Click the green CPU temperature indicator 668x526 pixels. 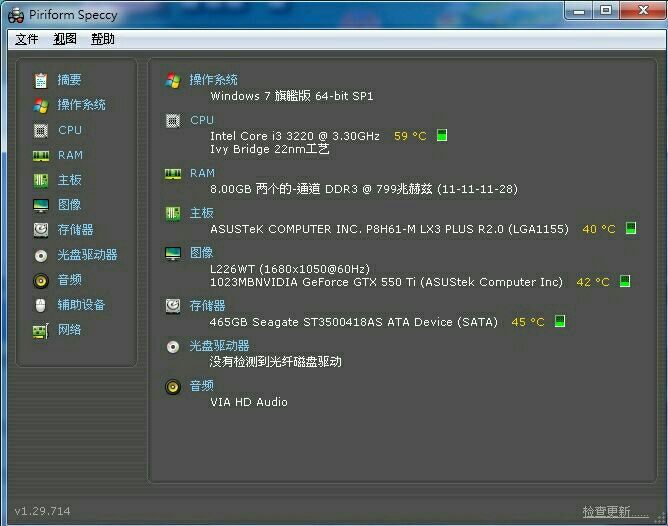(x=442, y=135)
